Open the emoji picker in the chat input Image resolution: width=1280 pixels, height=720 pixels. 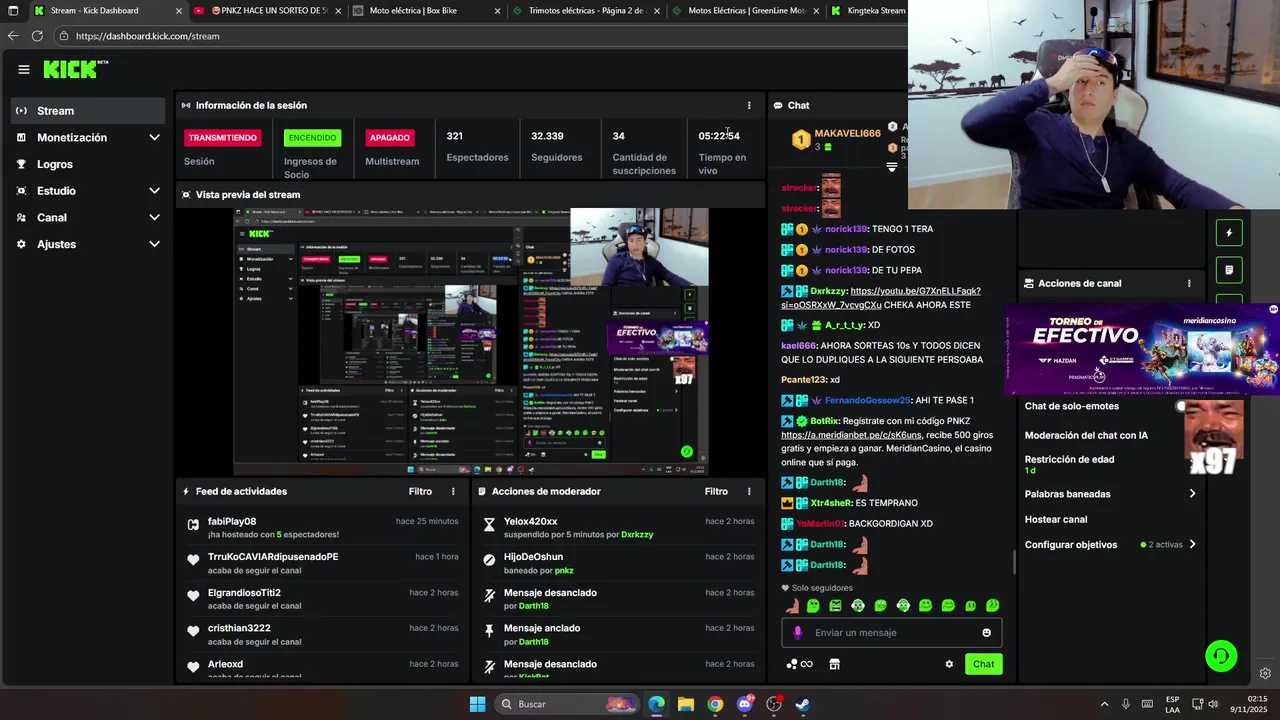(987, 632)
